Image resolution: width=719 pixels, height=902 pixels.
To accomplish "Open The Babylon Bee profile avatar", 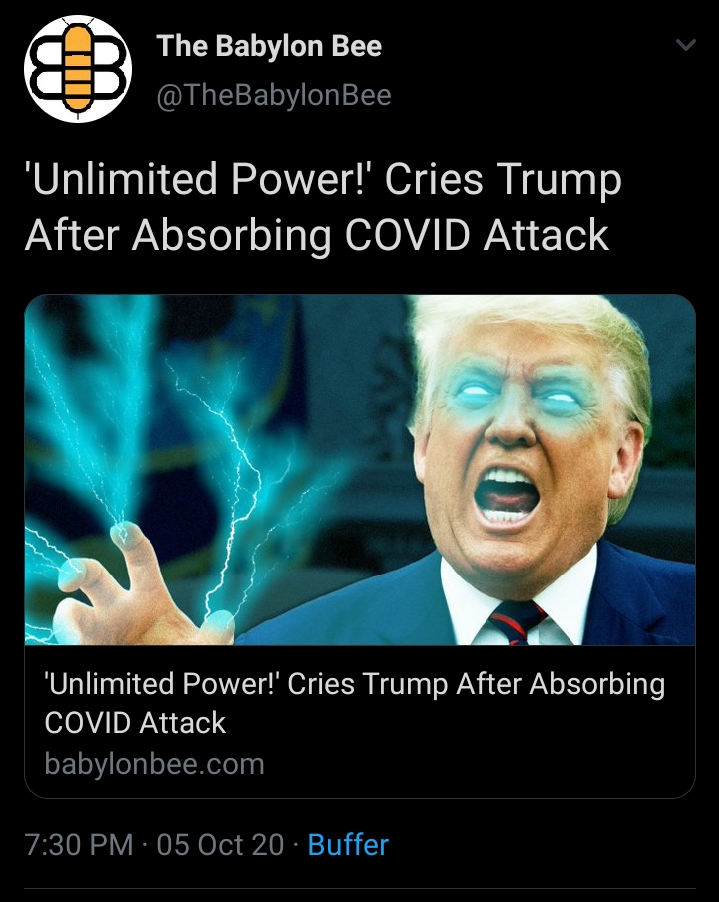I will click(78, 68).
